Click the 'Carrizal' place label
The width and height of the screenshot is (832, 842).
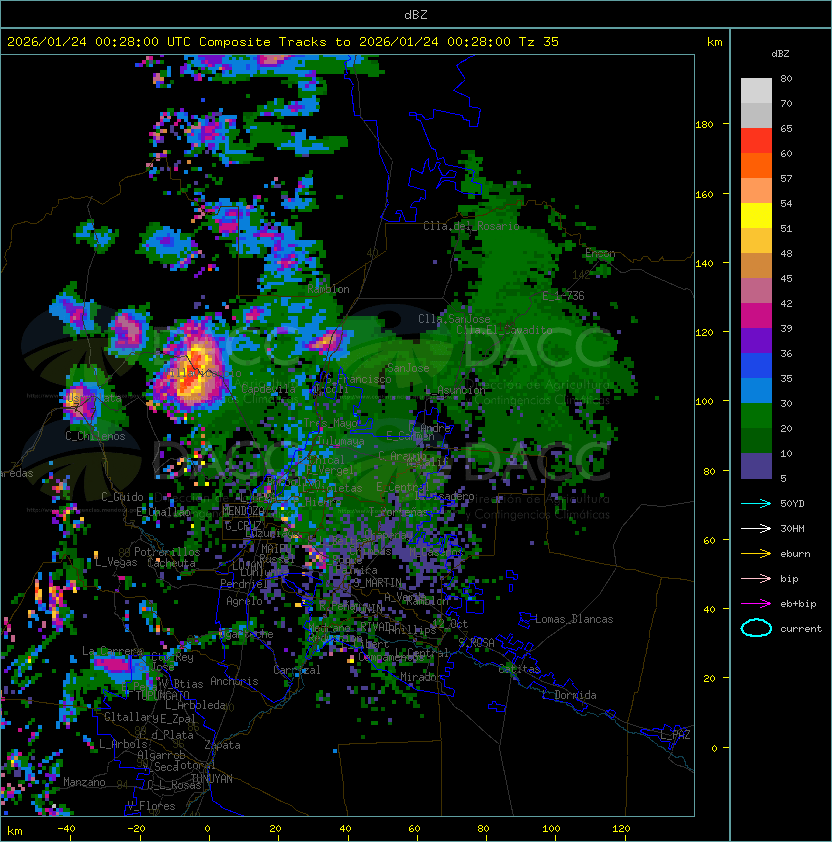297,670
